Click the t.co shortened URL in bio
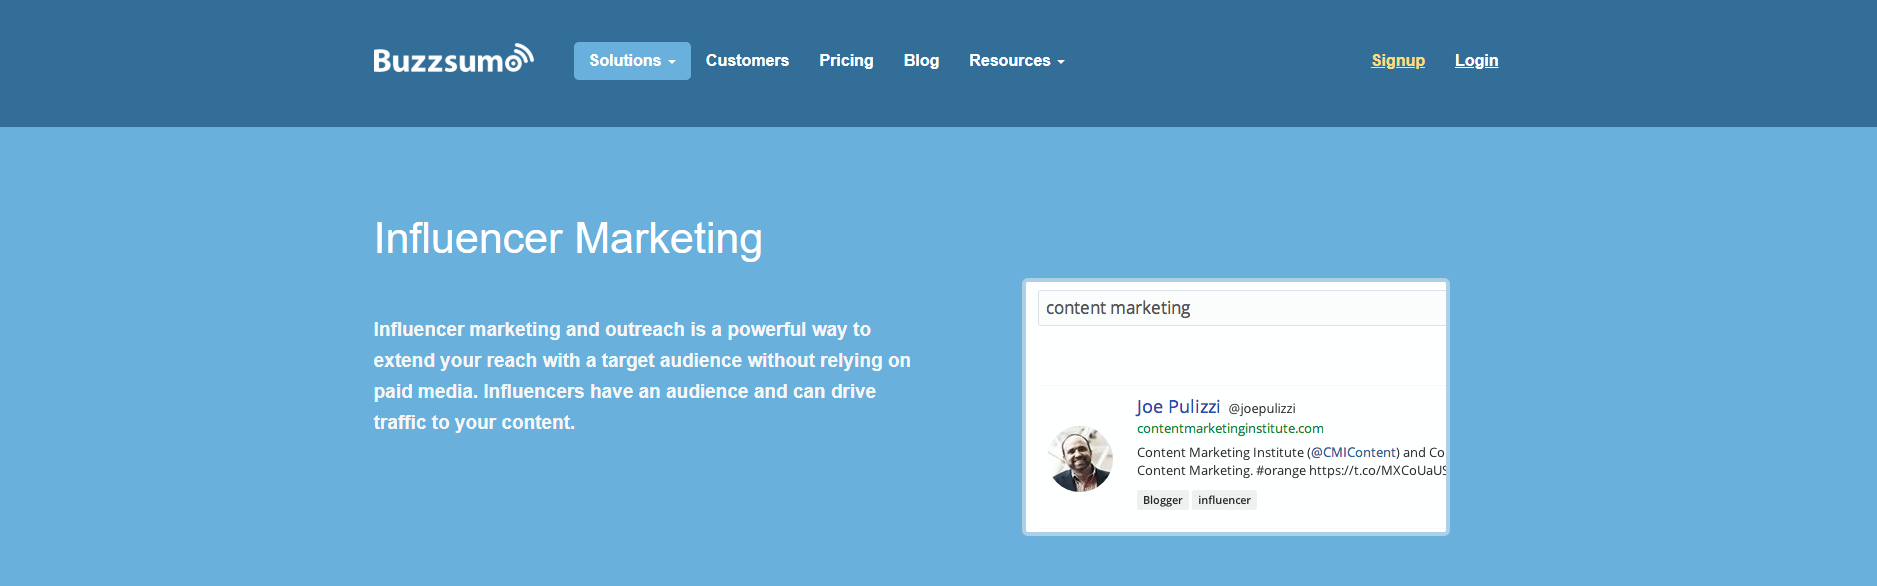1877x586 pixels. pos(1377,470)
